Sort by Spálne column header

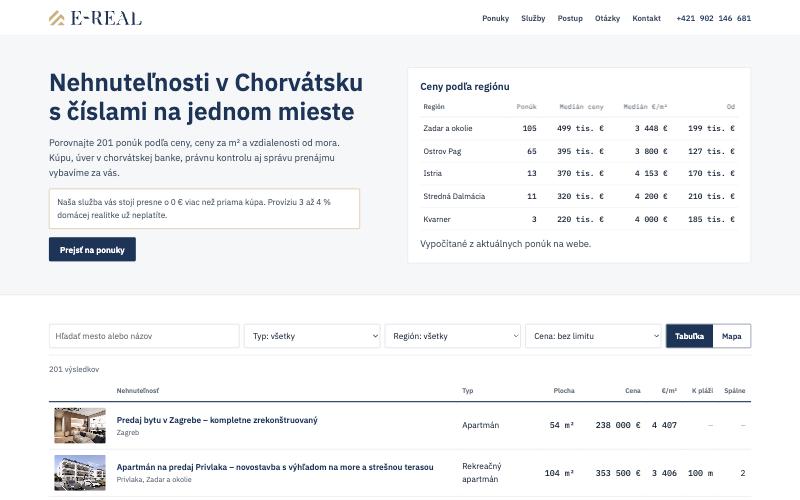pyautogui.click(x=735, y=391)
